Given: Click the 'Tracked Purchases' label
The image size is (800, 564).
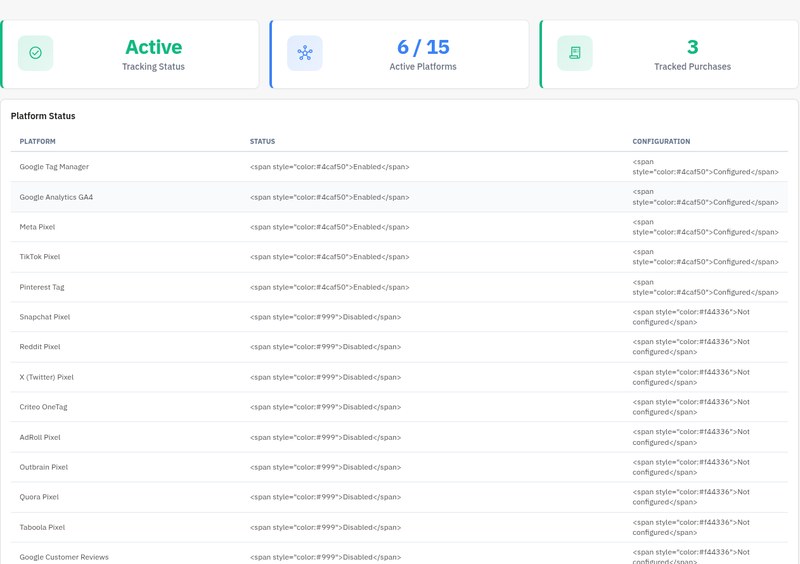Looking at the screenshot, I should (692, 66).
